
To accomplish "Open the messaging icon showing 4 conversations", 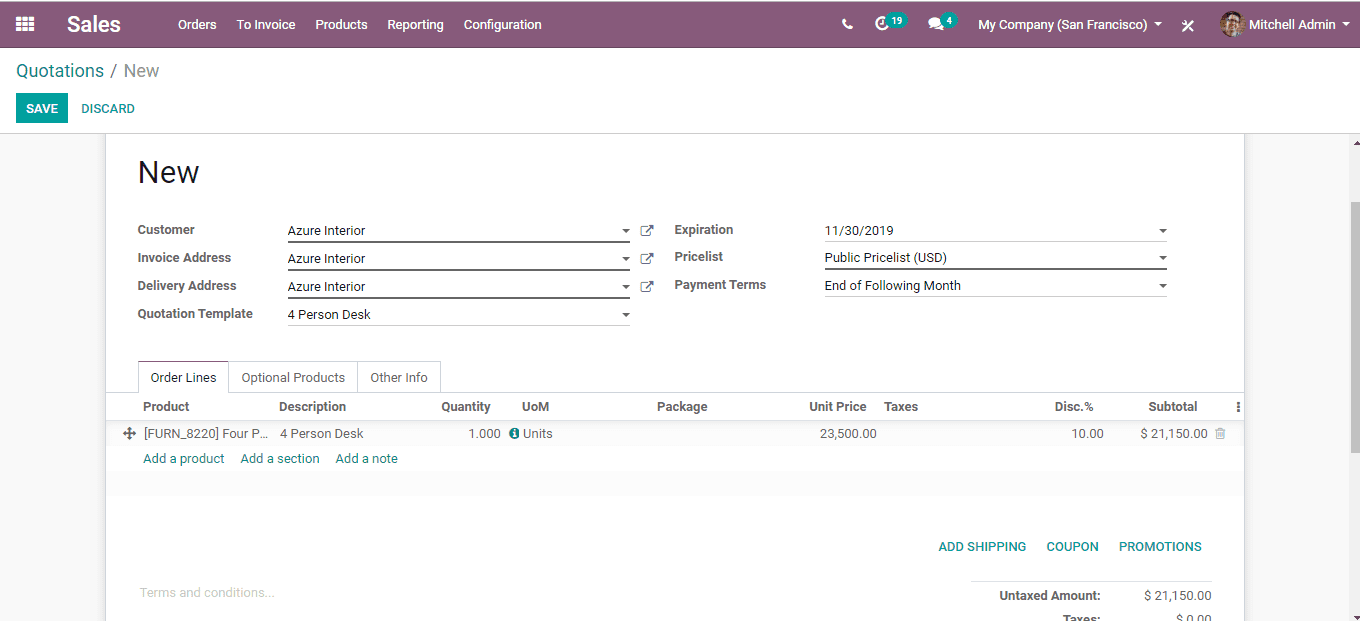I will coord(934,24).
